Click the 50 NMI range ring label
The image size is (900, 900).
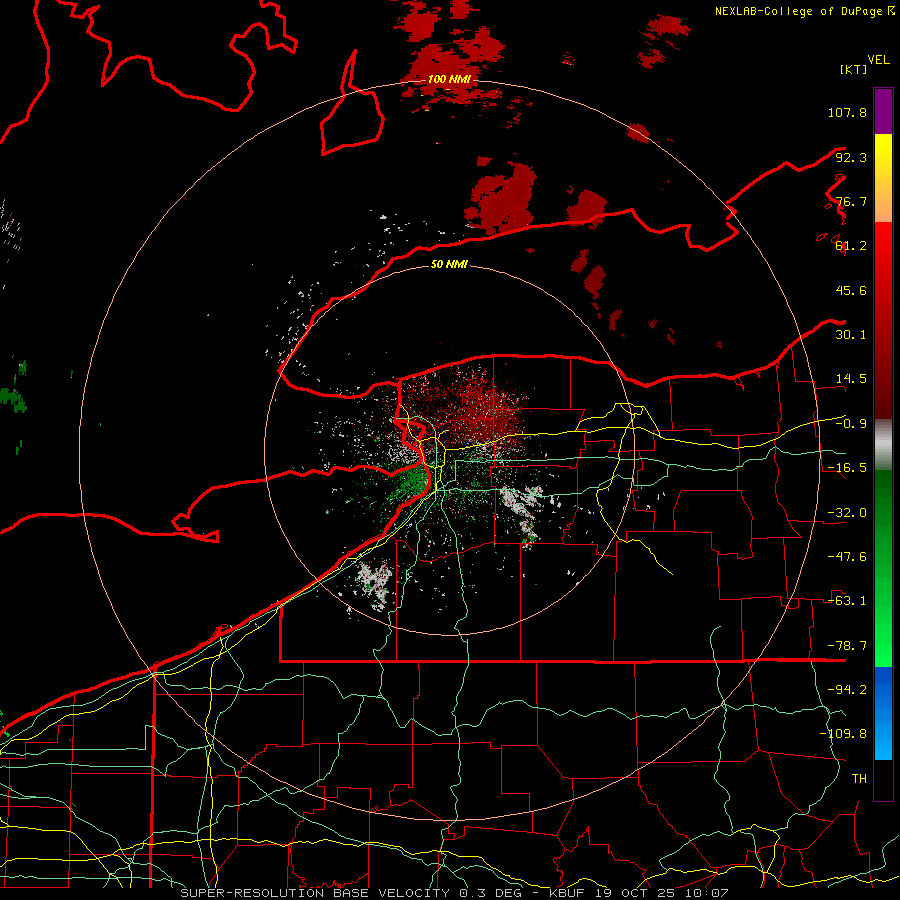(449, 265)
